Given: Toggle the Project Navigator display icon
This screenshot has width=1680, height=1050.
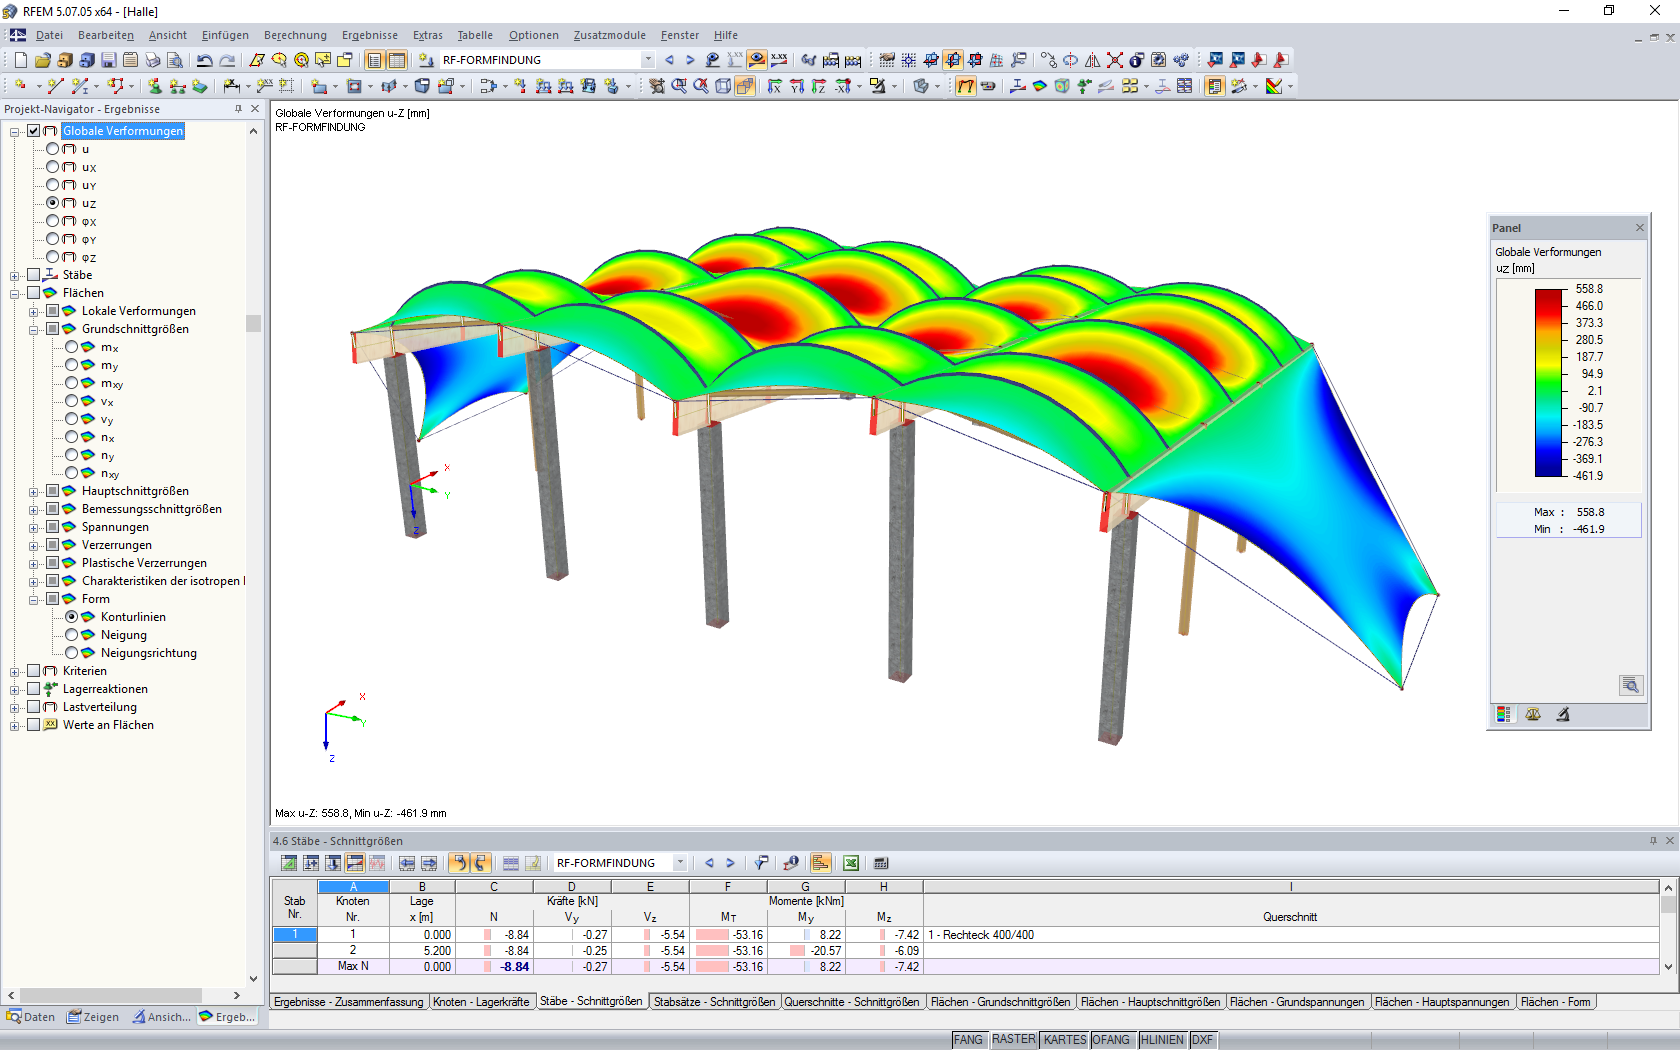Looking at the screenshot, I should 375,60.
